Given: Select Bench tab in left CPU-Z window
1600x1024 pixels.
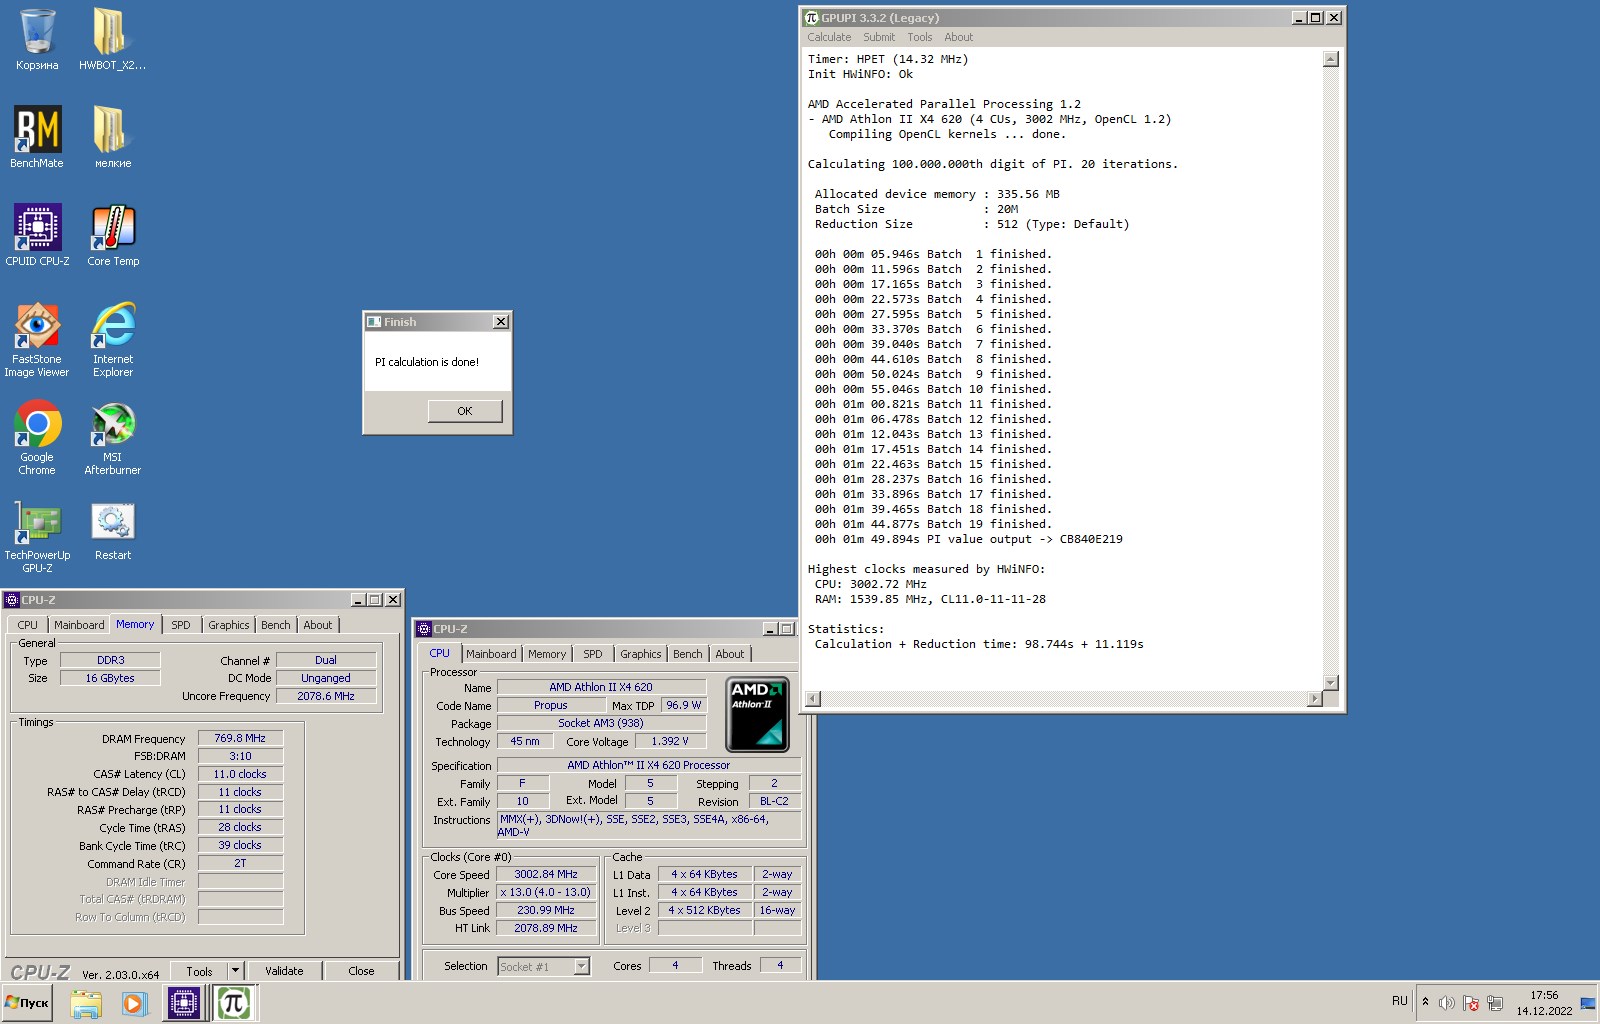Looking at the screenshot, I should point(276,625).
